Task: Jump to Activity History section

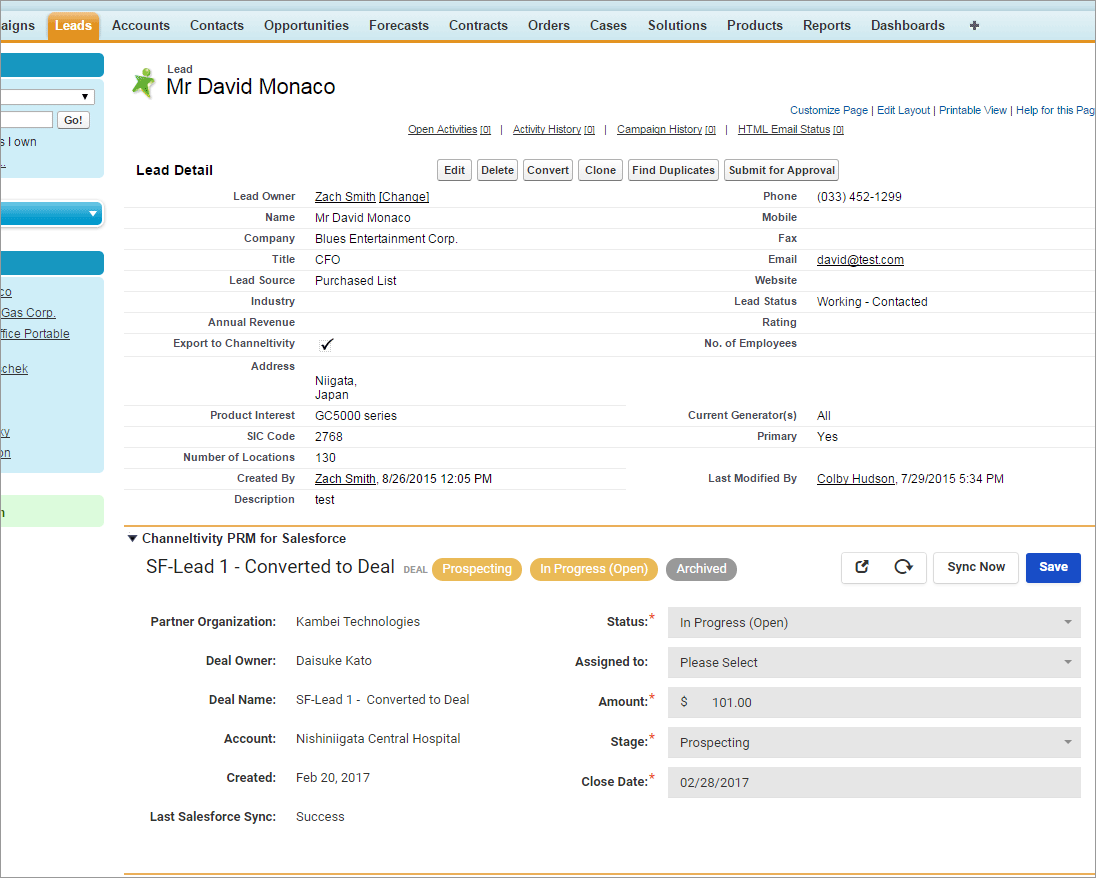Action: 554,129
